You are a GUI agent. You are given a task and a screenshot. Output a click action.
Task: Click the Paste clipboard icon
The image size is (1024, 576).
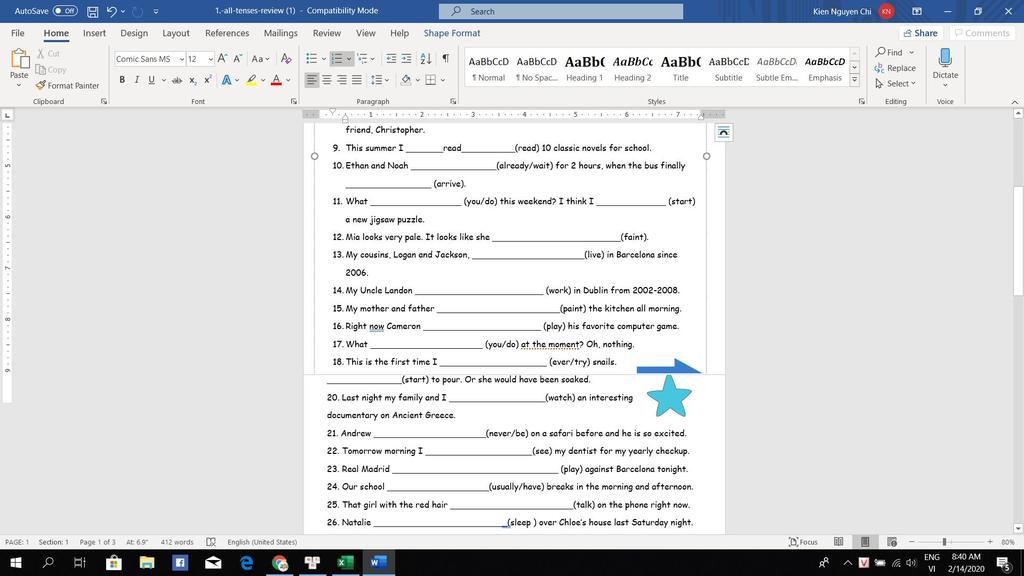(x=20, y=59)
